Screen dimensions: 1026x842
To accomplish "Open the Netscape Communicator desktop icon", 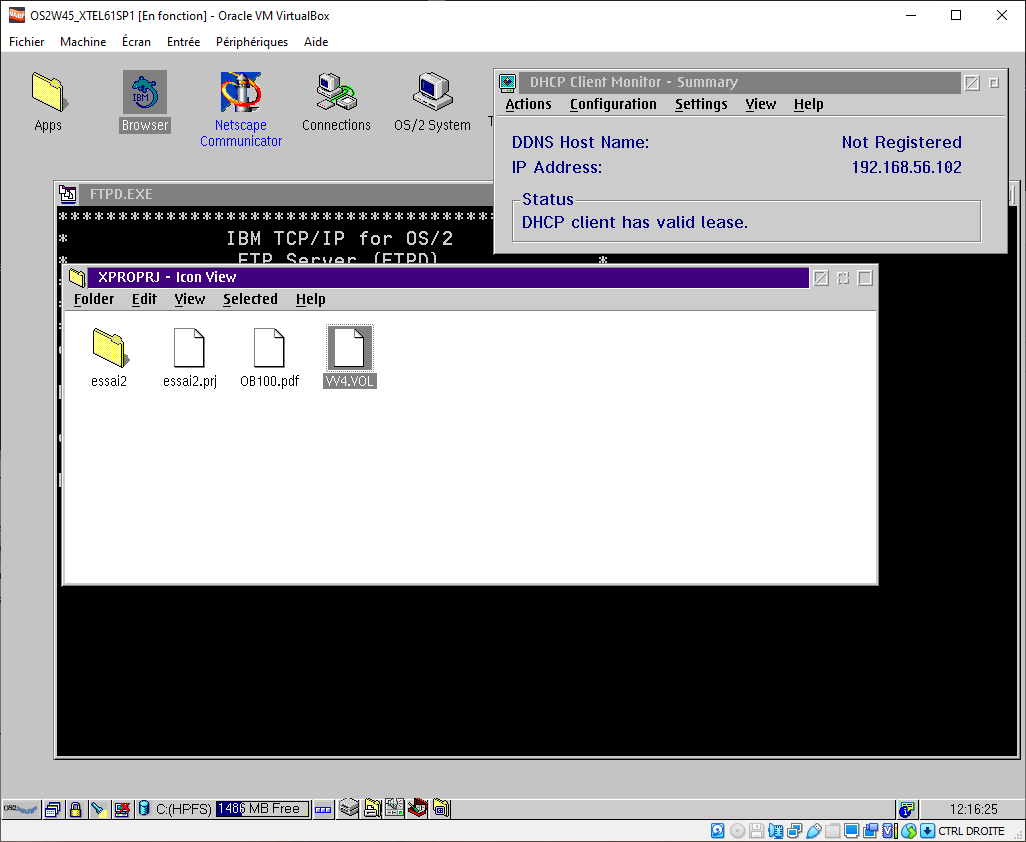I will pos(240,93).
